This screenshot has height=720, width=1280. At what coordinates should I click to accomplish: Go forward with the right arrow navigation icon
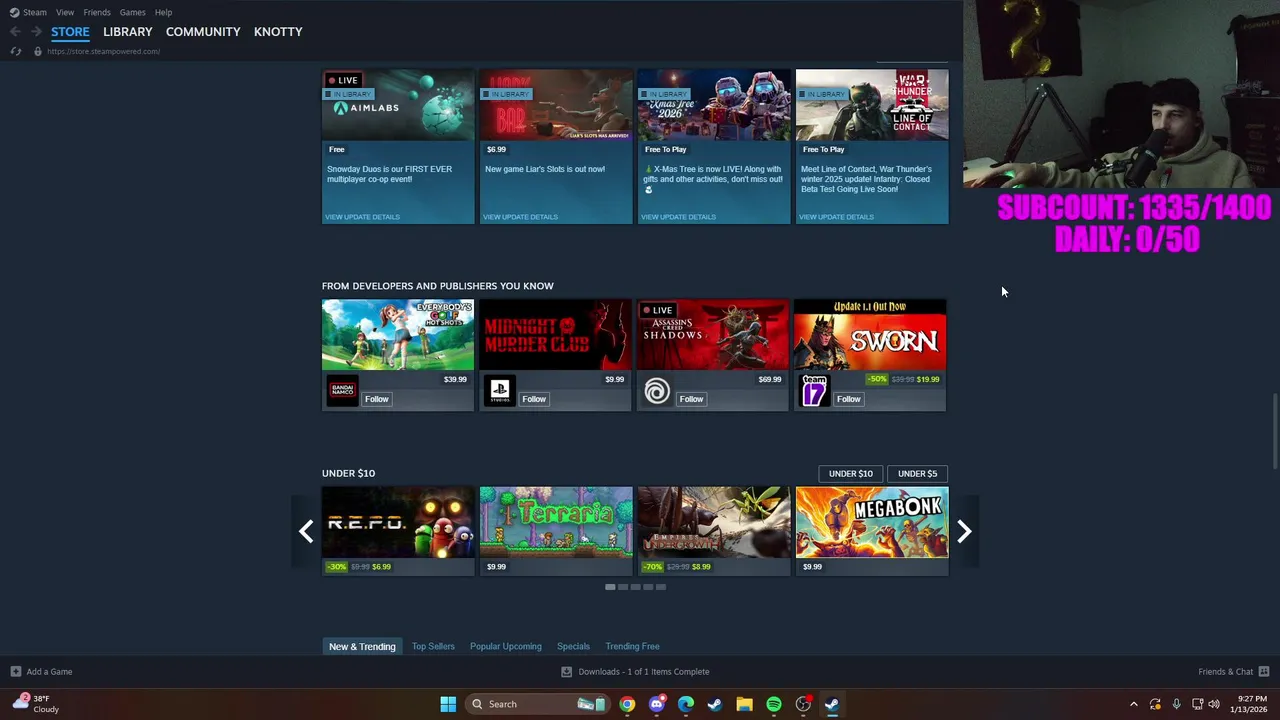pyautogui.click(x=36, y=32)
